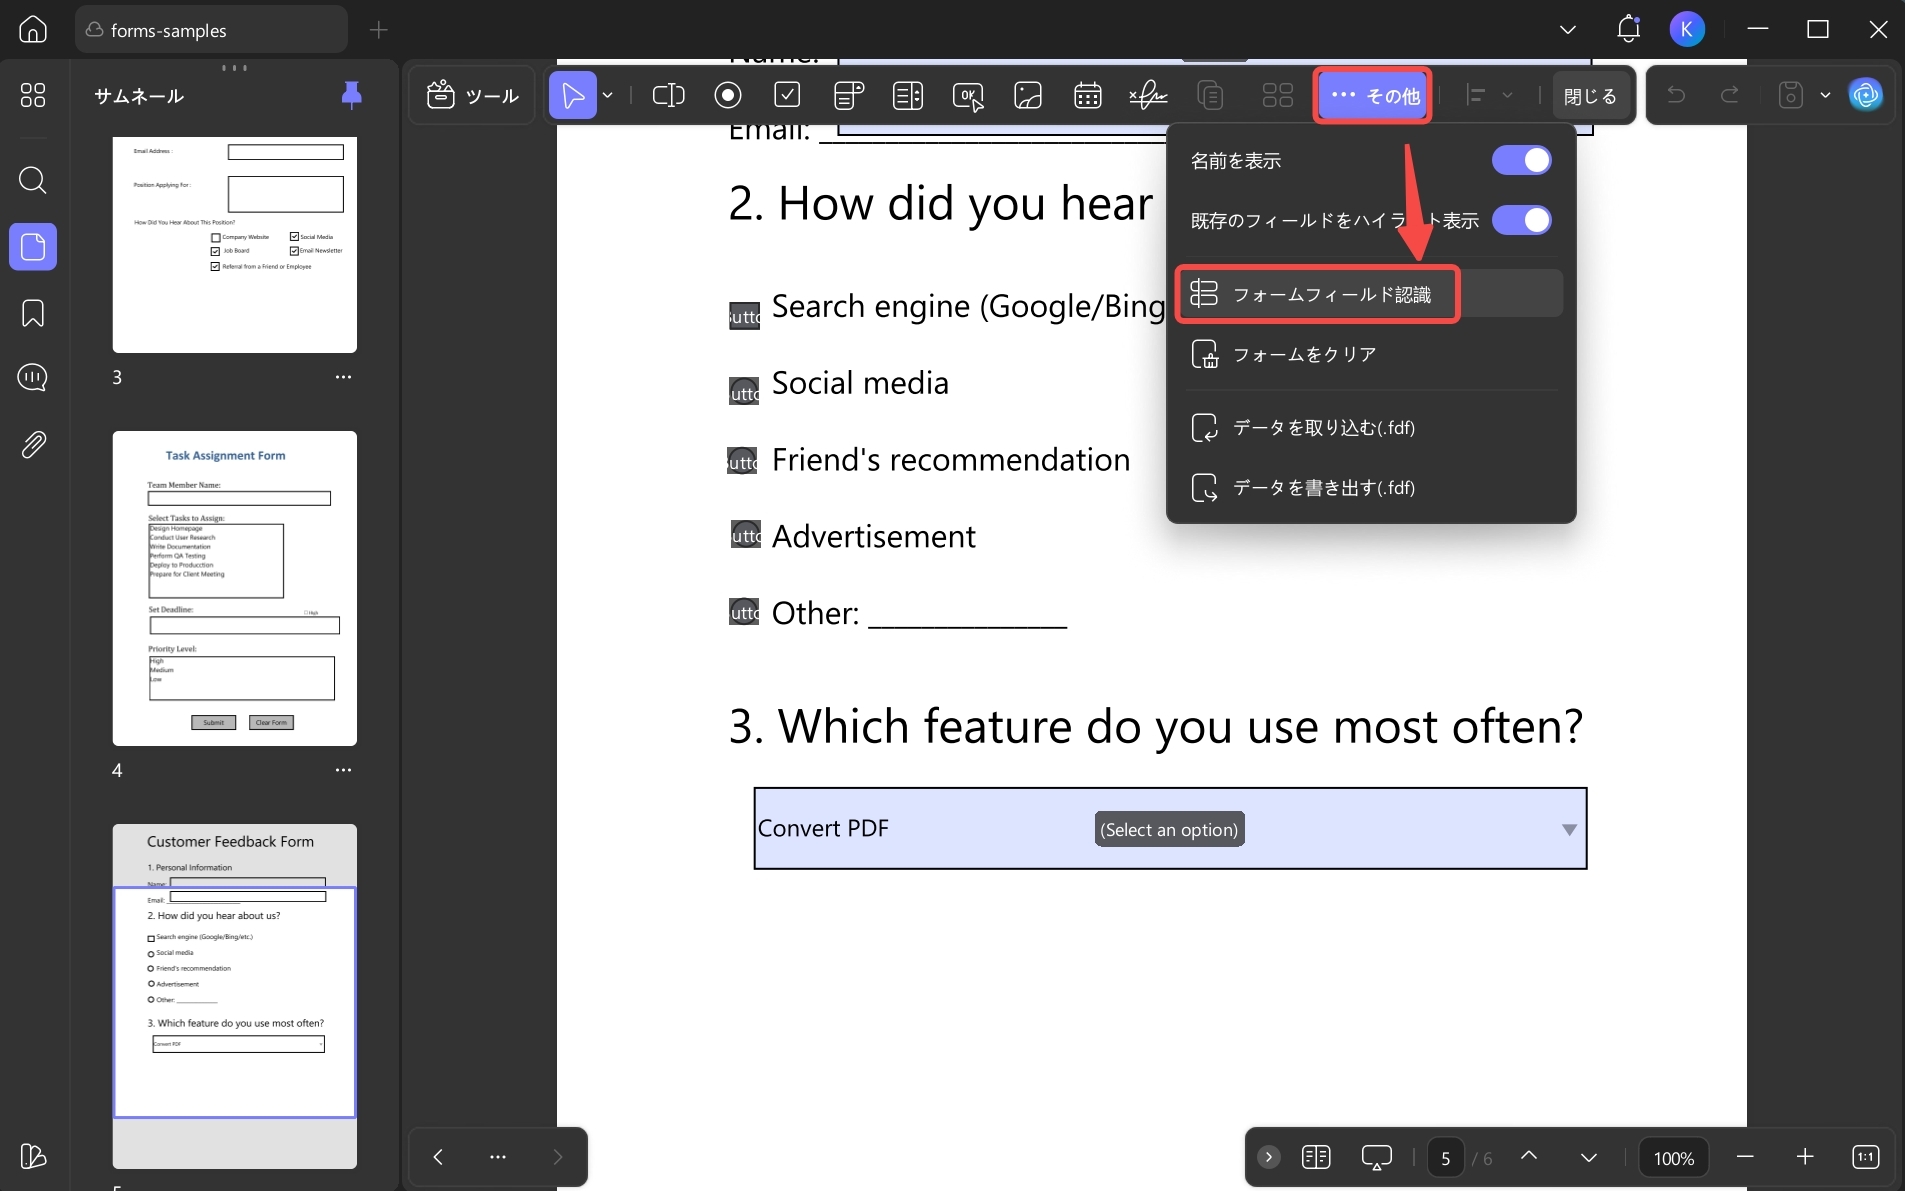Click the 閉じる button

click(1590, 96)
